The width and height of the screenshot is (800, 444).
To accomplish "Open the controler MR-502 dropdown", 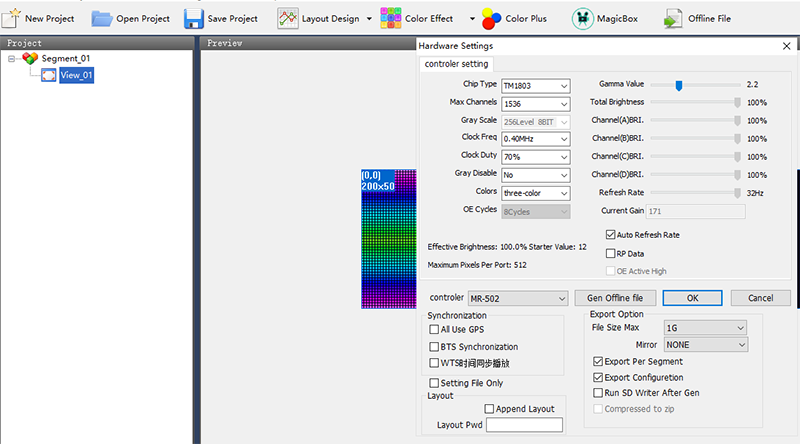I will (518, 299).
